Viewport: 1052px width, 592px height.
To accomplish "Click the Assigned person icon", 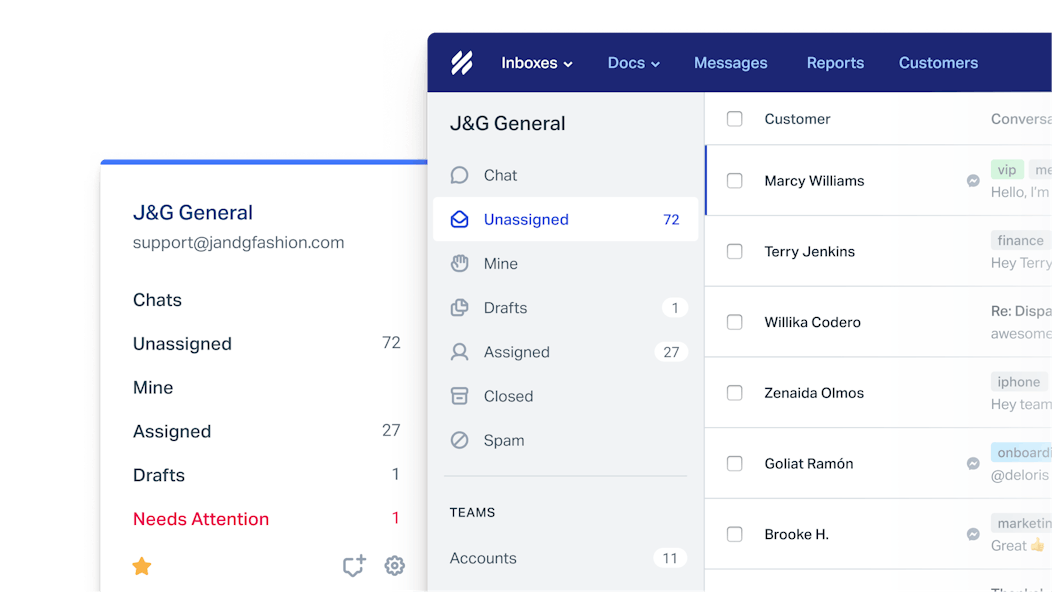I will click(460, 352).
